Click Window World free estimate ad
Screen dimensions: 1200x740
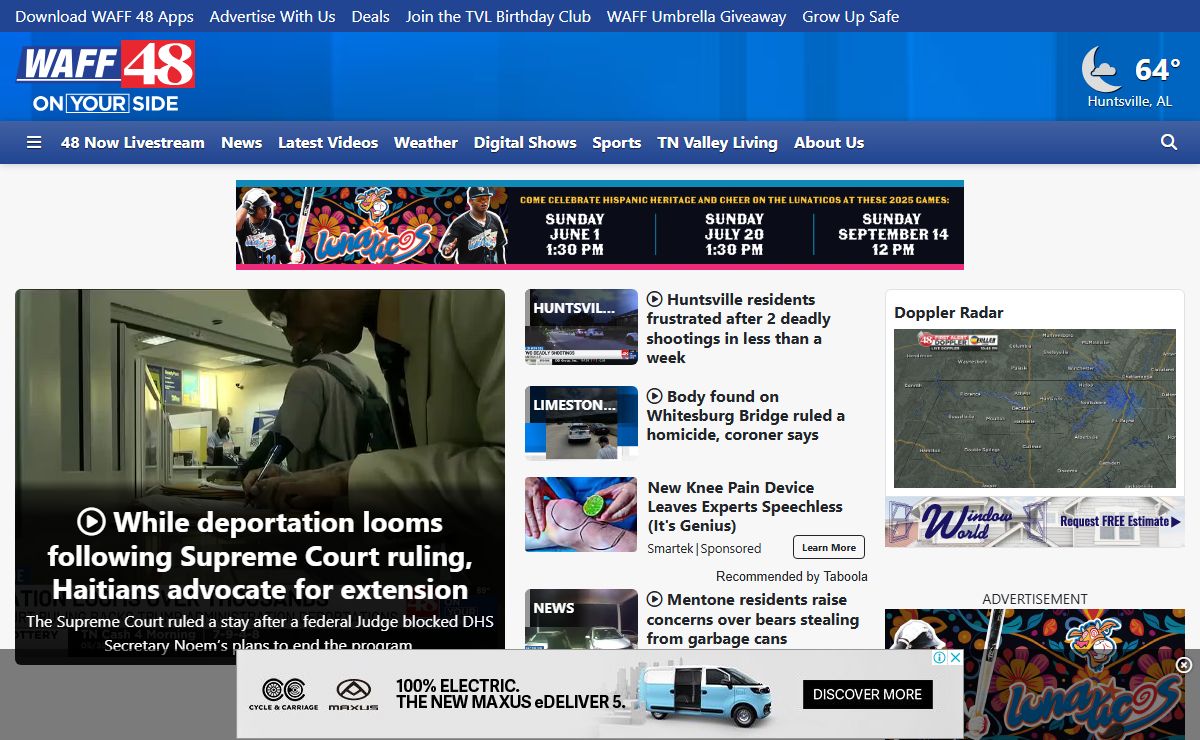coord(1035,522)
